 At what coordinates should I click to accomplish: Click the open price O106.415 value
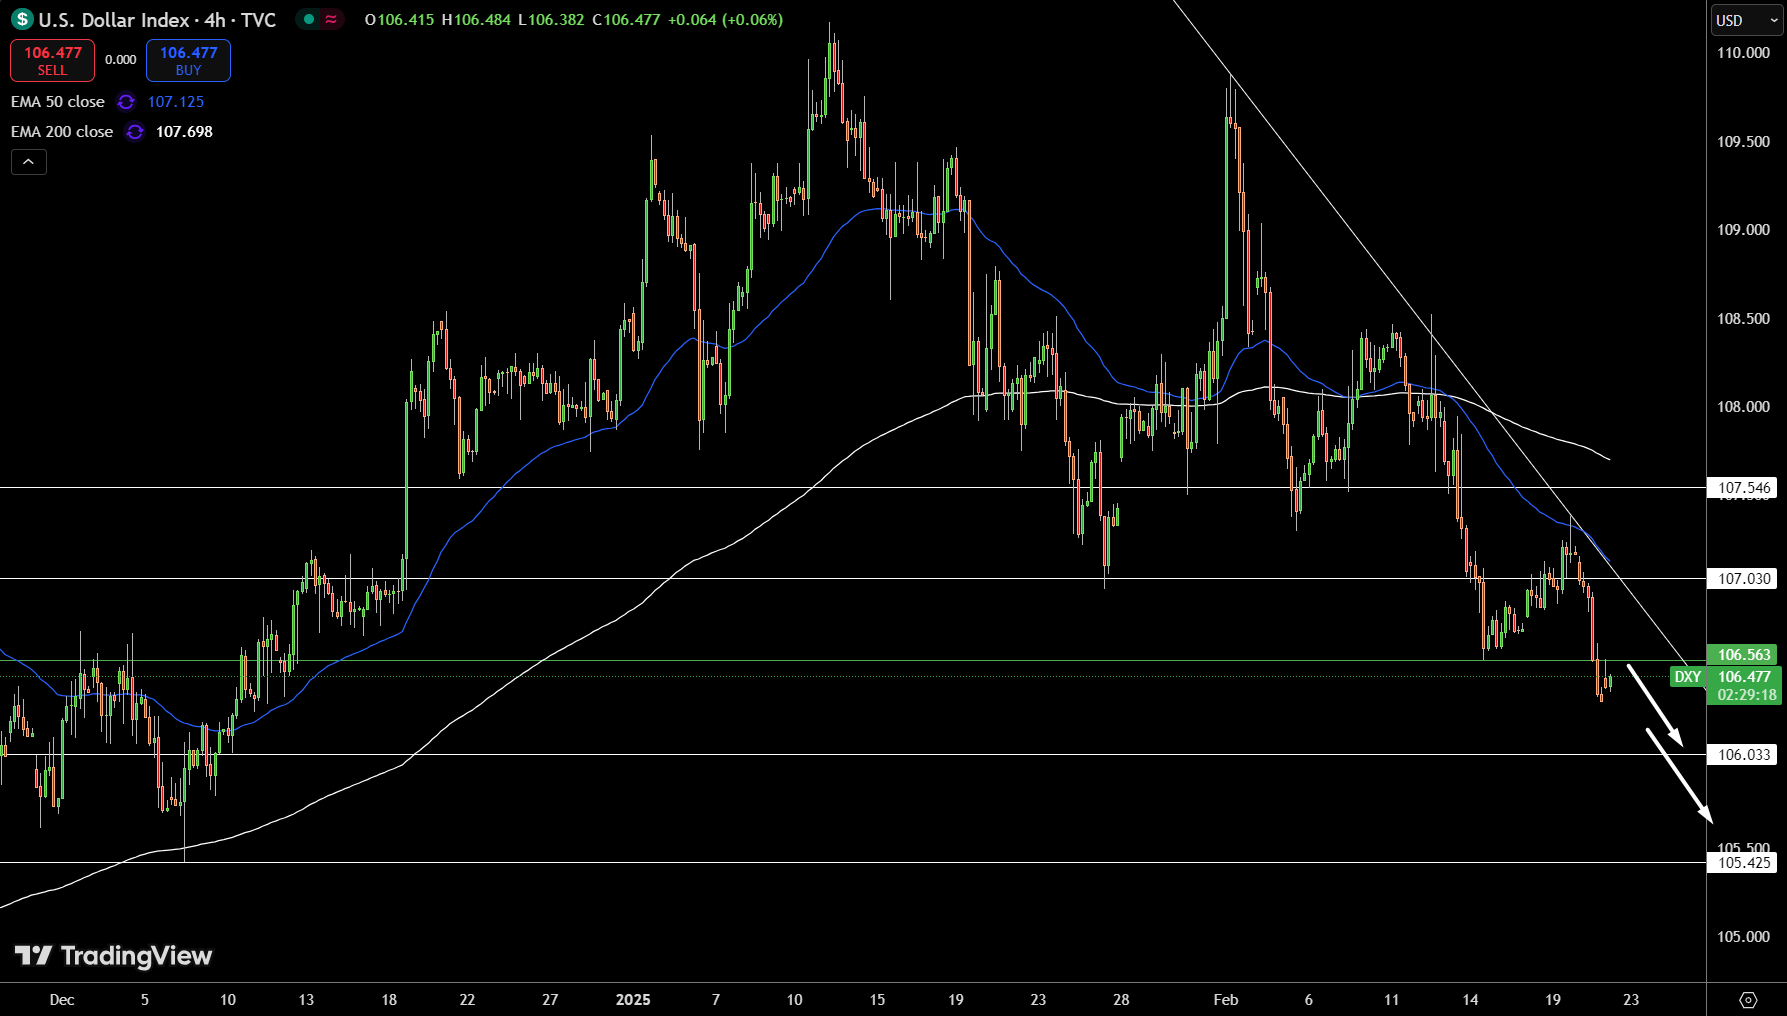[399, 20]
